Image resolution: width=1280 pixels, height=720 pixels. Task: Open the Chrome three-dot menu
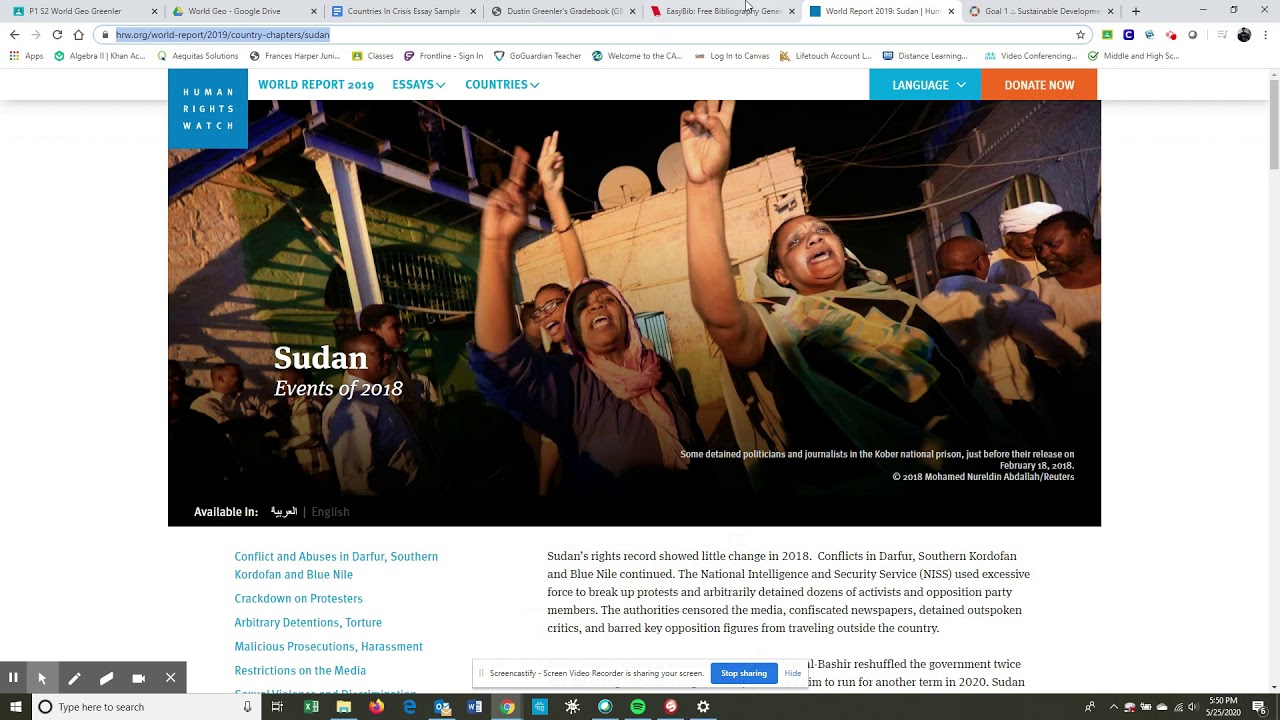[x=1266, y=34]
